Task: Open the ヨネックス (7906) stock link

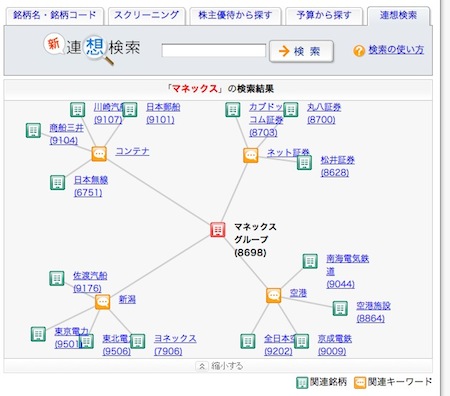Action: coord(175,345)
